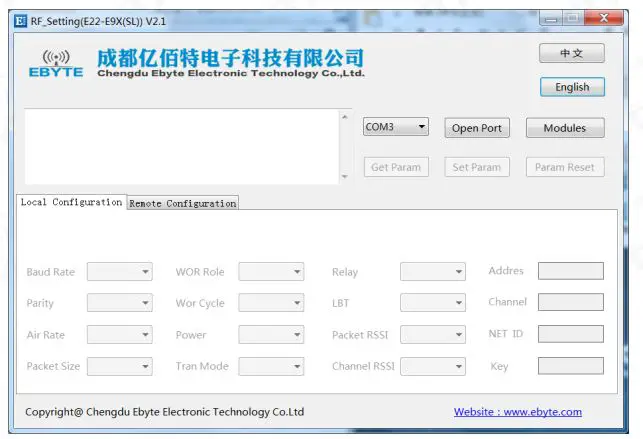Screen dimensions: 643x439
Task: Click the Open Port button
Action: point(477,128)
